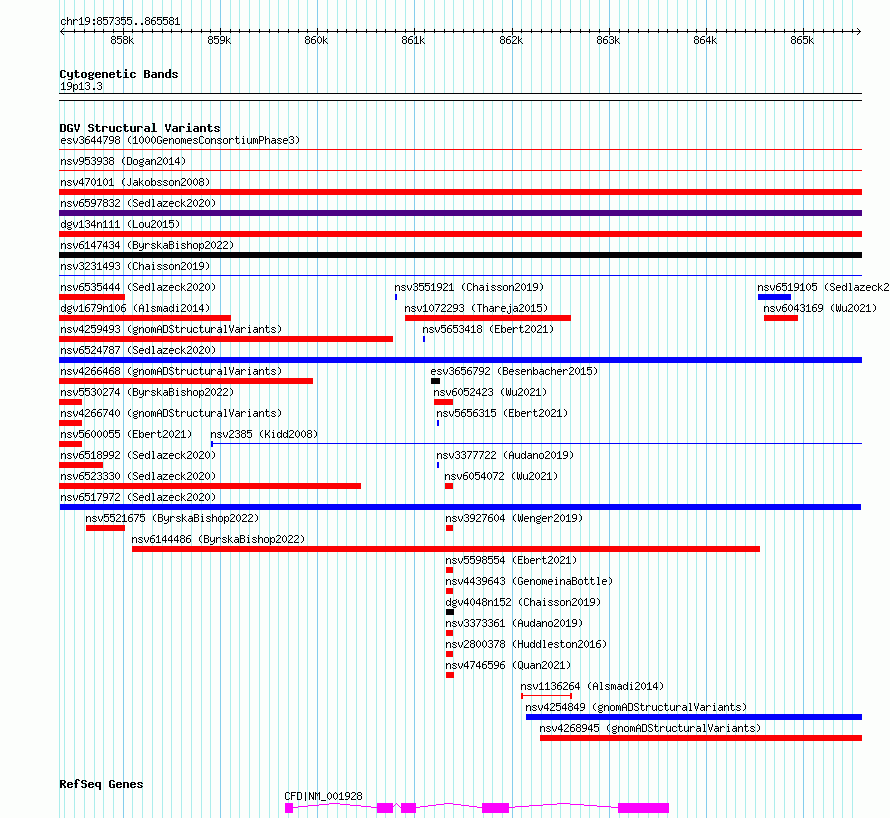Click the blue nsv4254849 gnomAD bar
Image resolution: width=890 pixels, height=818 pixels.
(x=694, y=717)
